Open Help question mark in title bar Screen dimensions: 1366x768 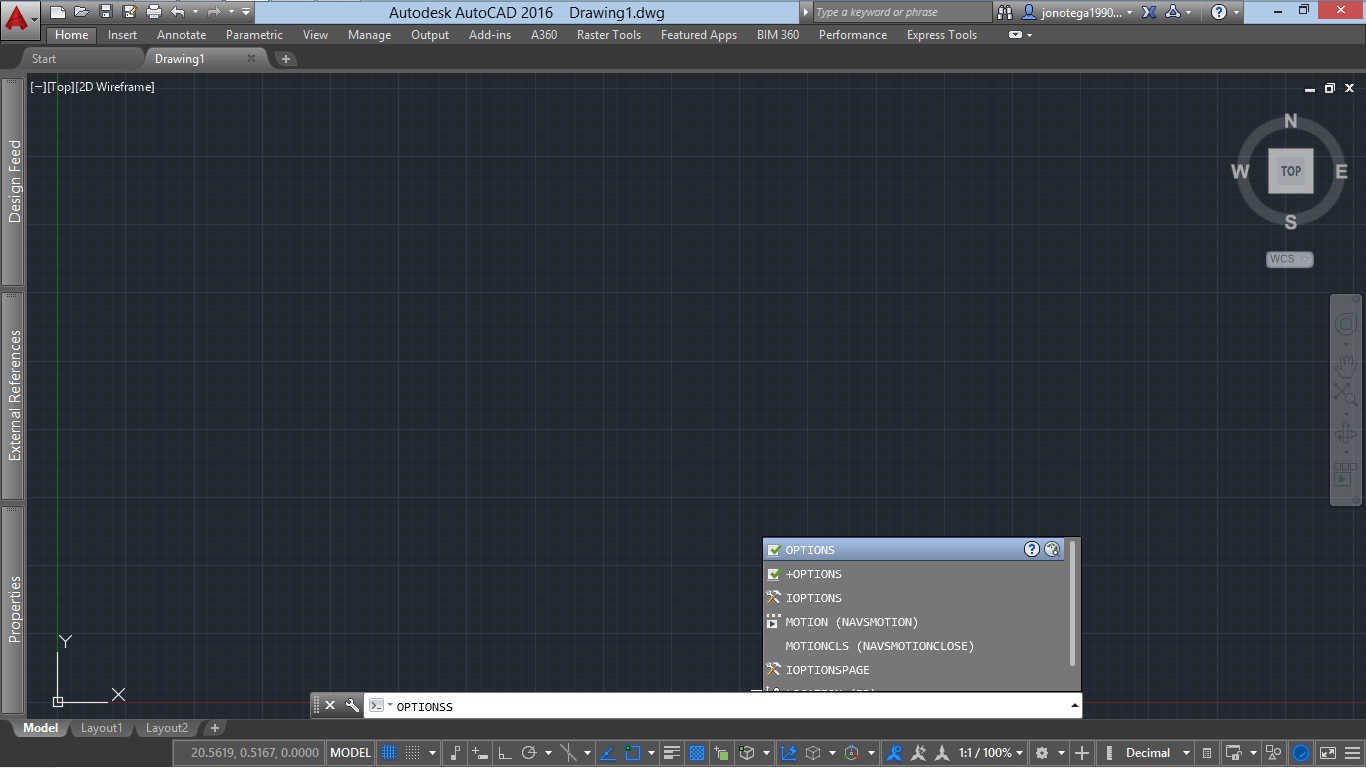(x=1218, y=13)
